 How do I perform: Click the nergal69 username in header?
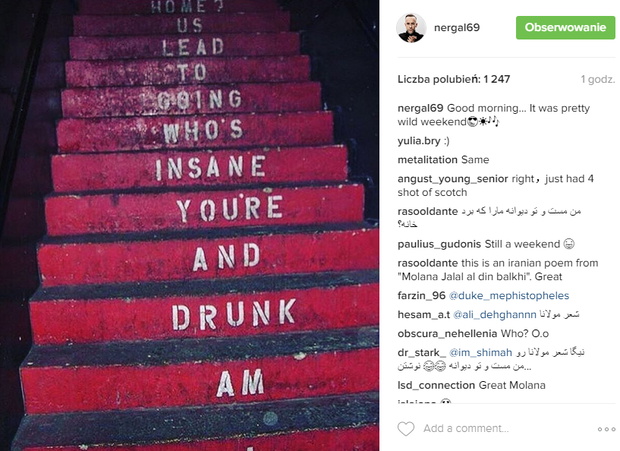(457, 28)
